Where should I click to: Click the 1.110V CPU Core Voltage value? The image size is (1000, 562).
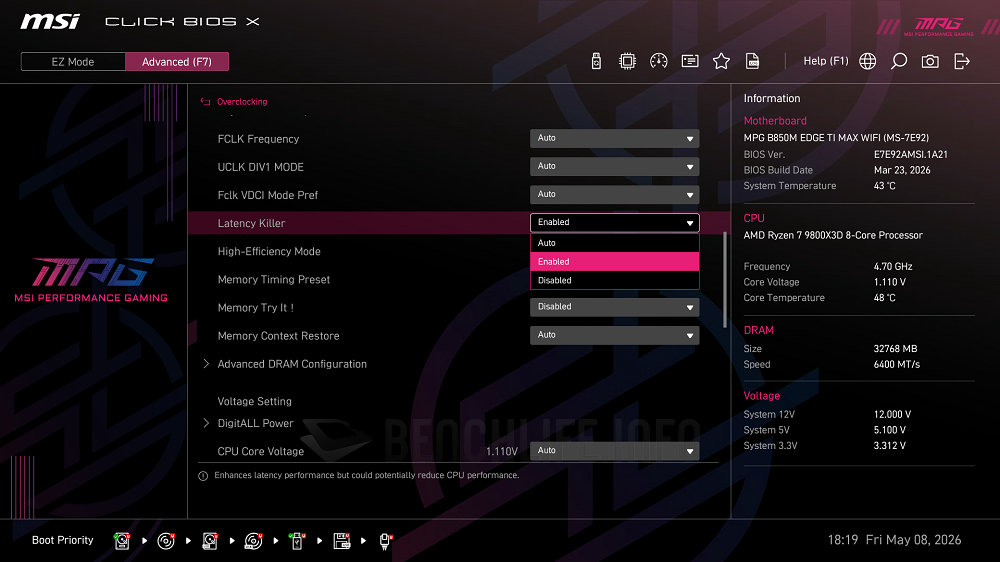click(x=502, y=452)
